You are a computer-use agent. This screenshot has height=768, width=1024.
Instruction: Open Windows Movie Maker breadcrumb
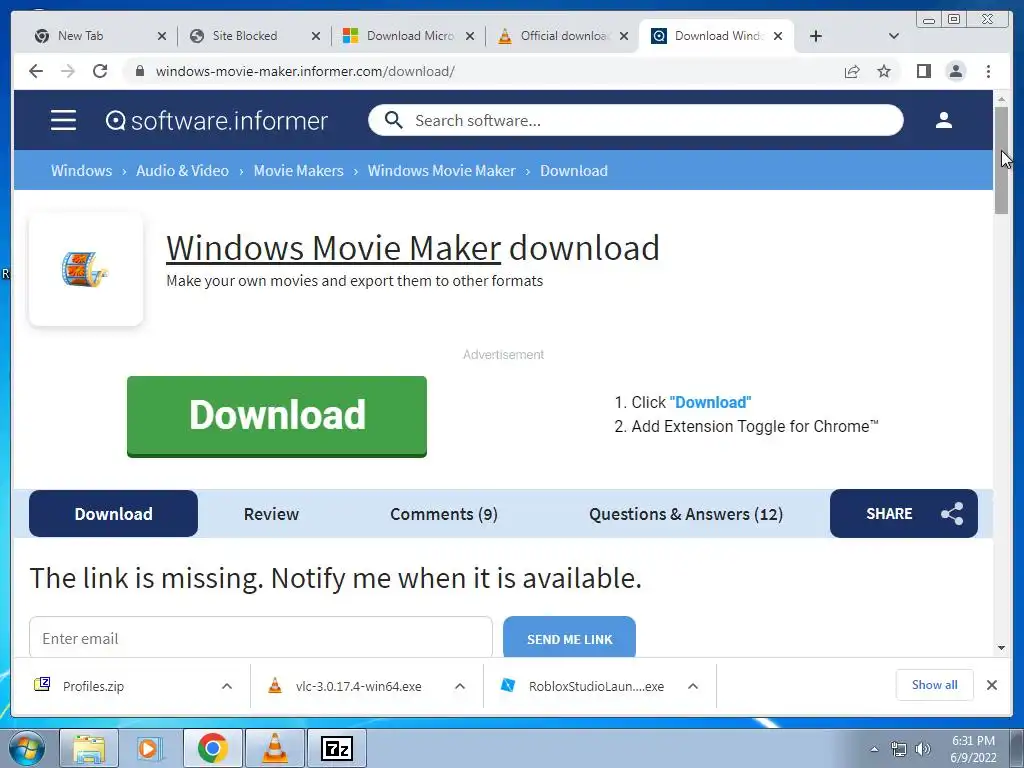(441, 171)
